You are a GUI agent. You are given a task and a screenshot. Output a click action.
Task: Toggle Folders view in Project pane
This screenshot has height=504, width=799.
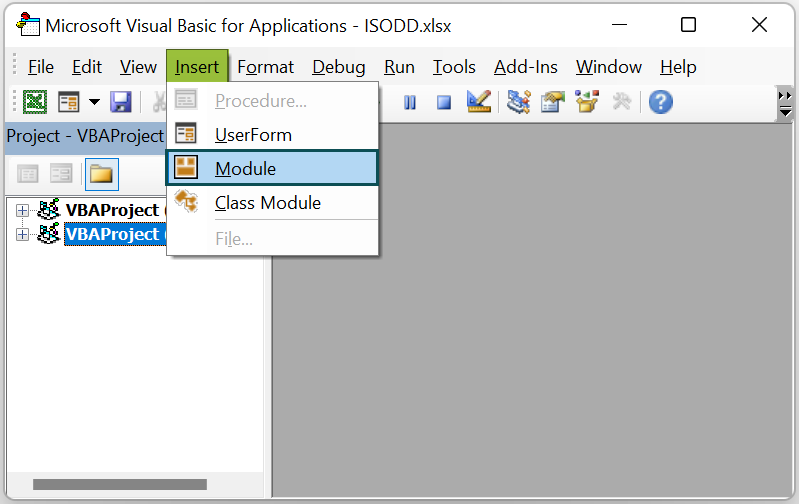click(101, 174)
